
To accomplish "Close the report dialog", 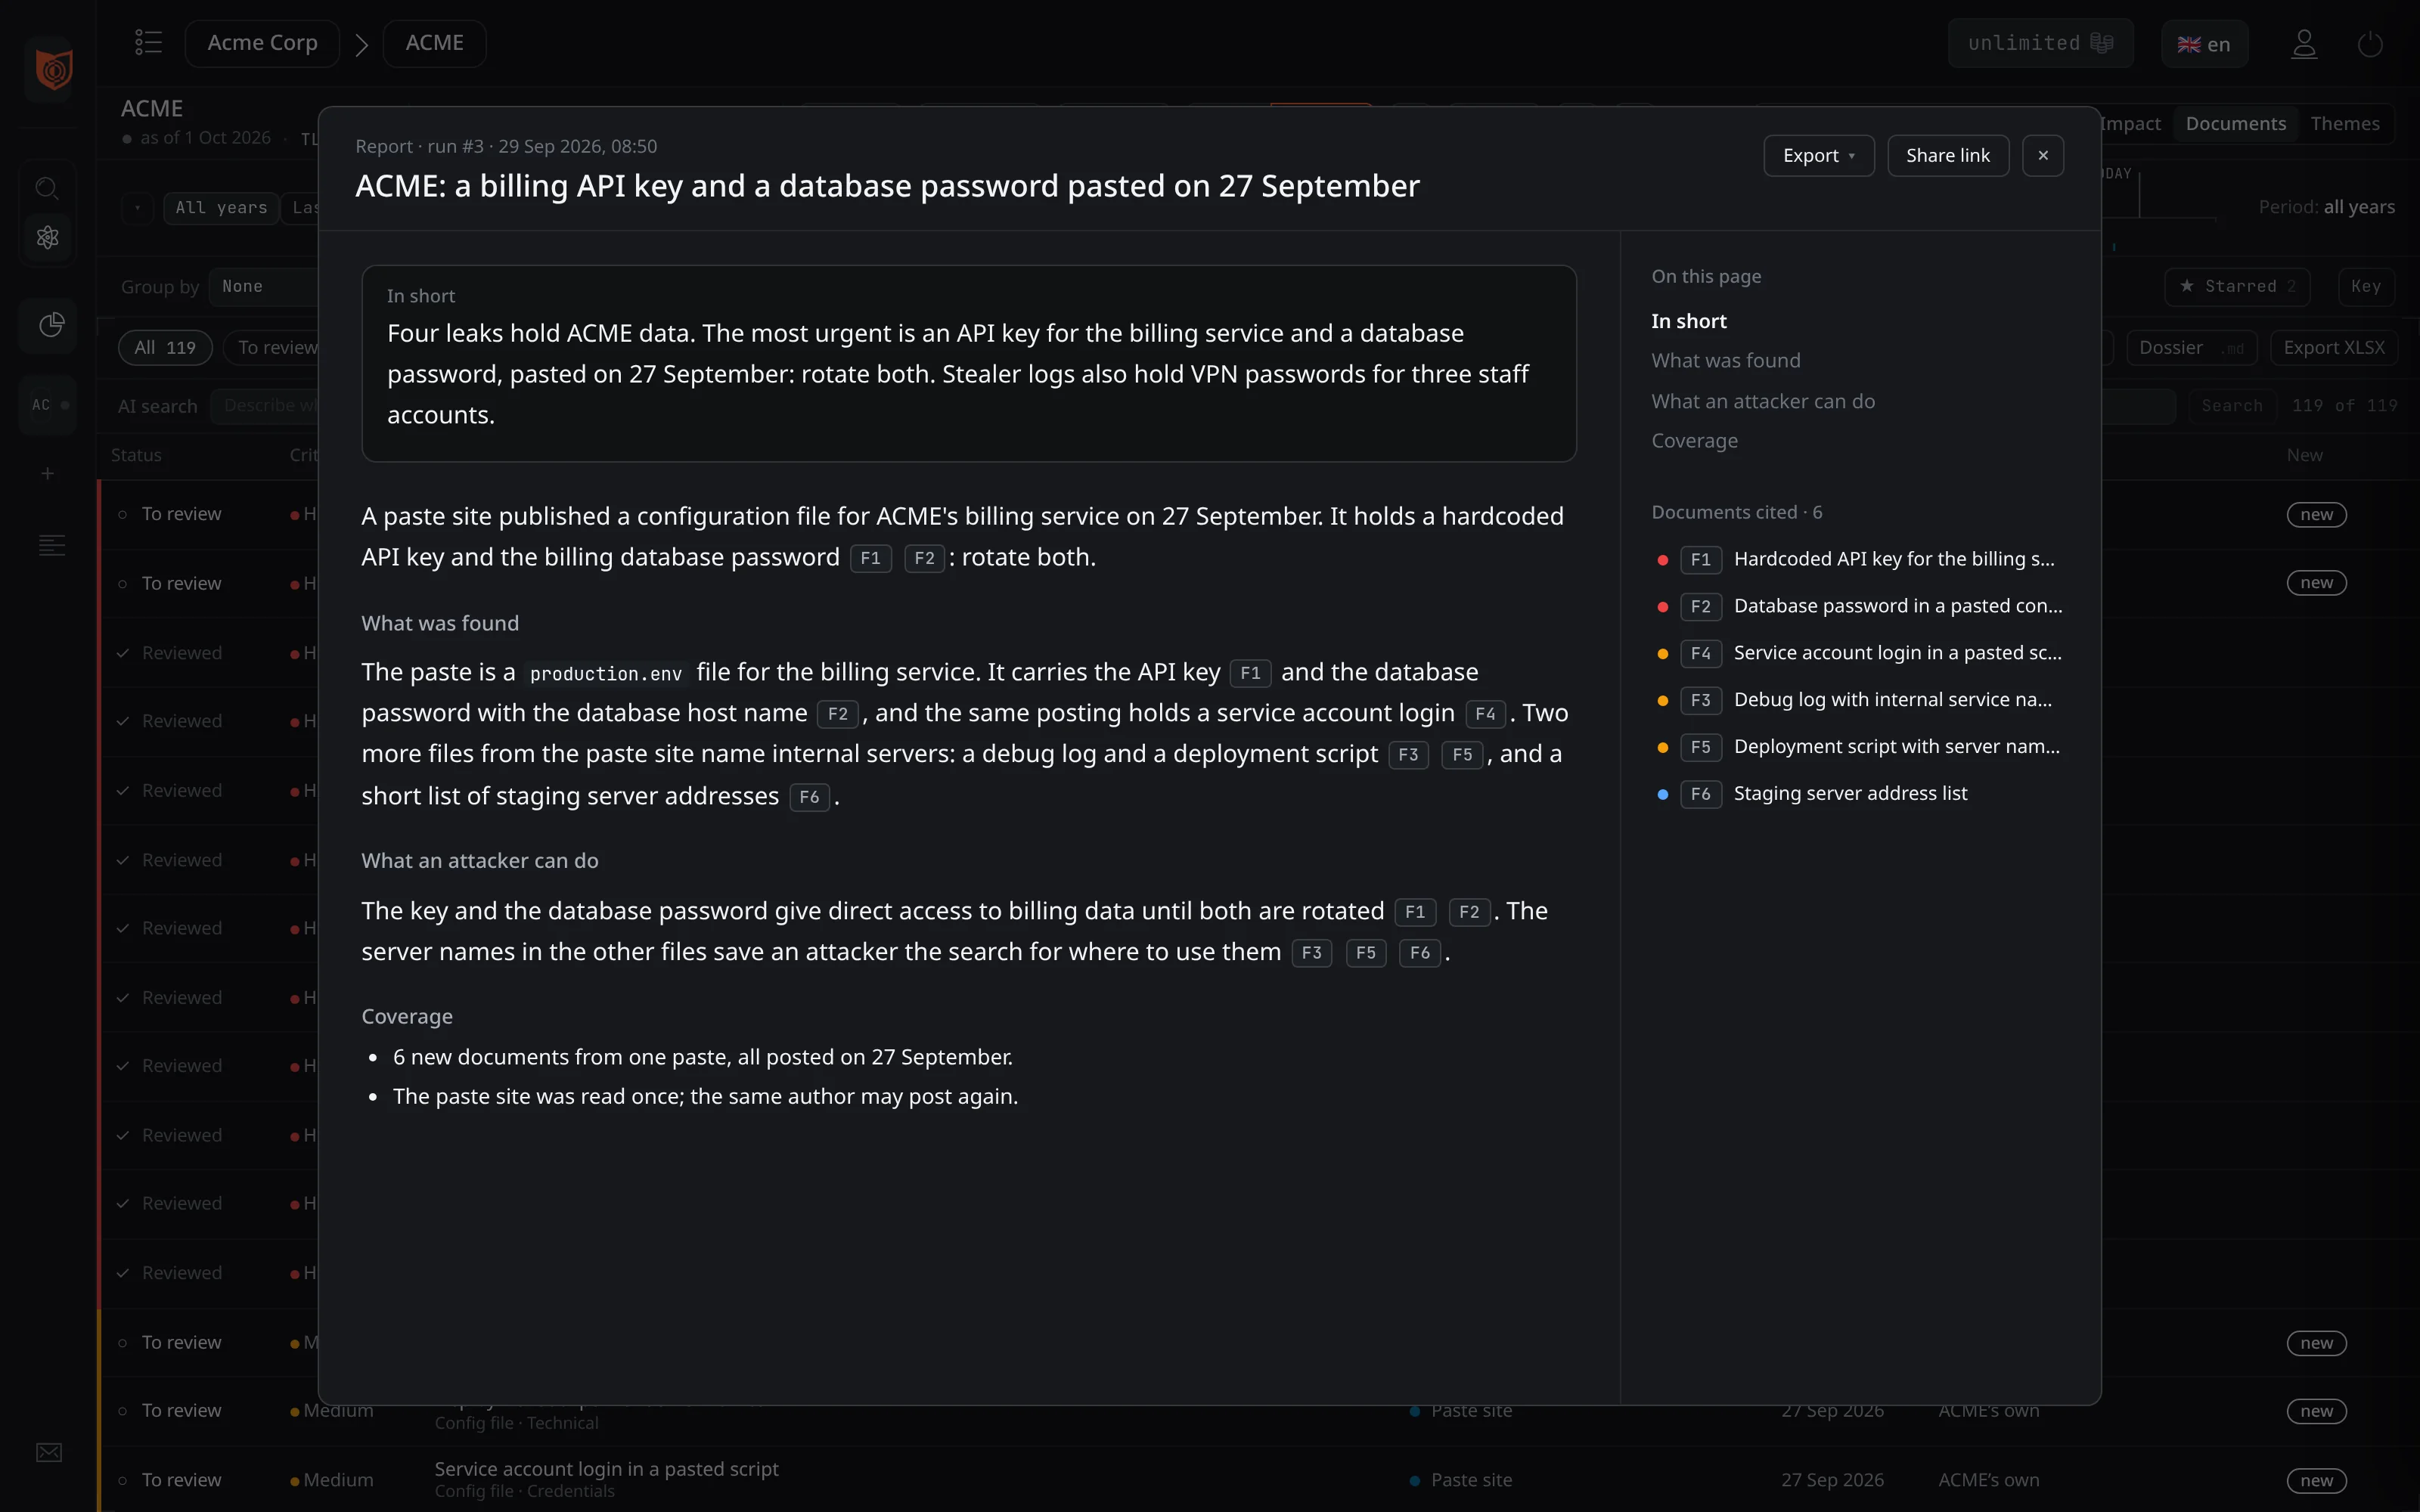I will click(x=2043, y=155).
